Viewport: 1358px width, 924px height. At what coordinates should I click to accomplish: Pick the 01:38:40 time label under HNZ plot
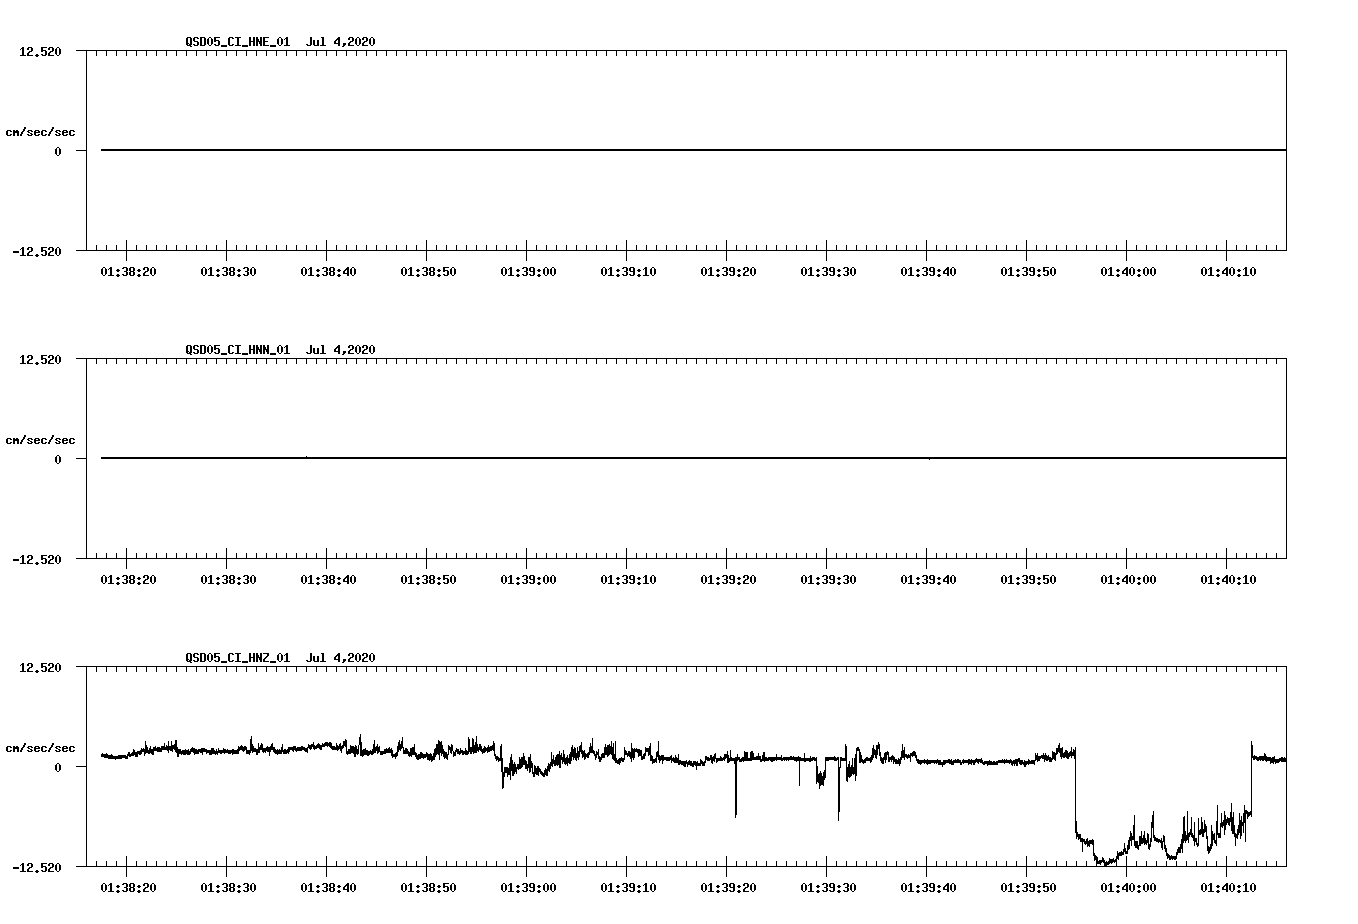pyautogui.click(x=328, y=888)
